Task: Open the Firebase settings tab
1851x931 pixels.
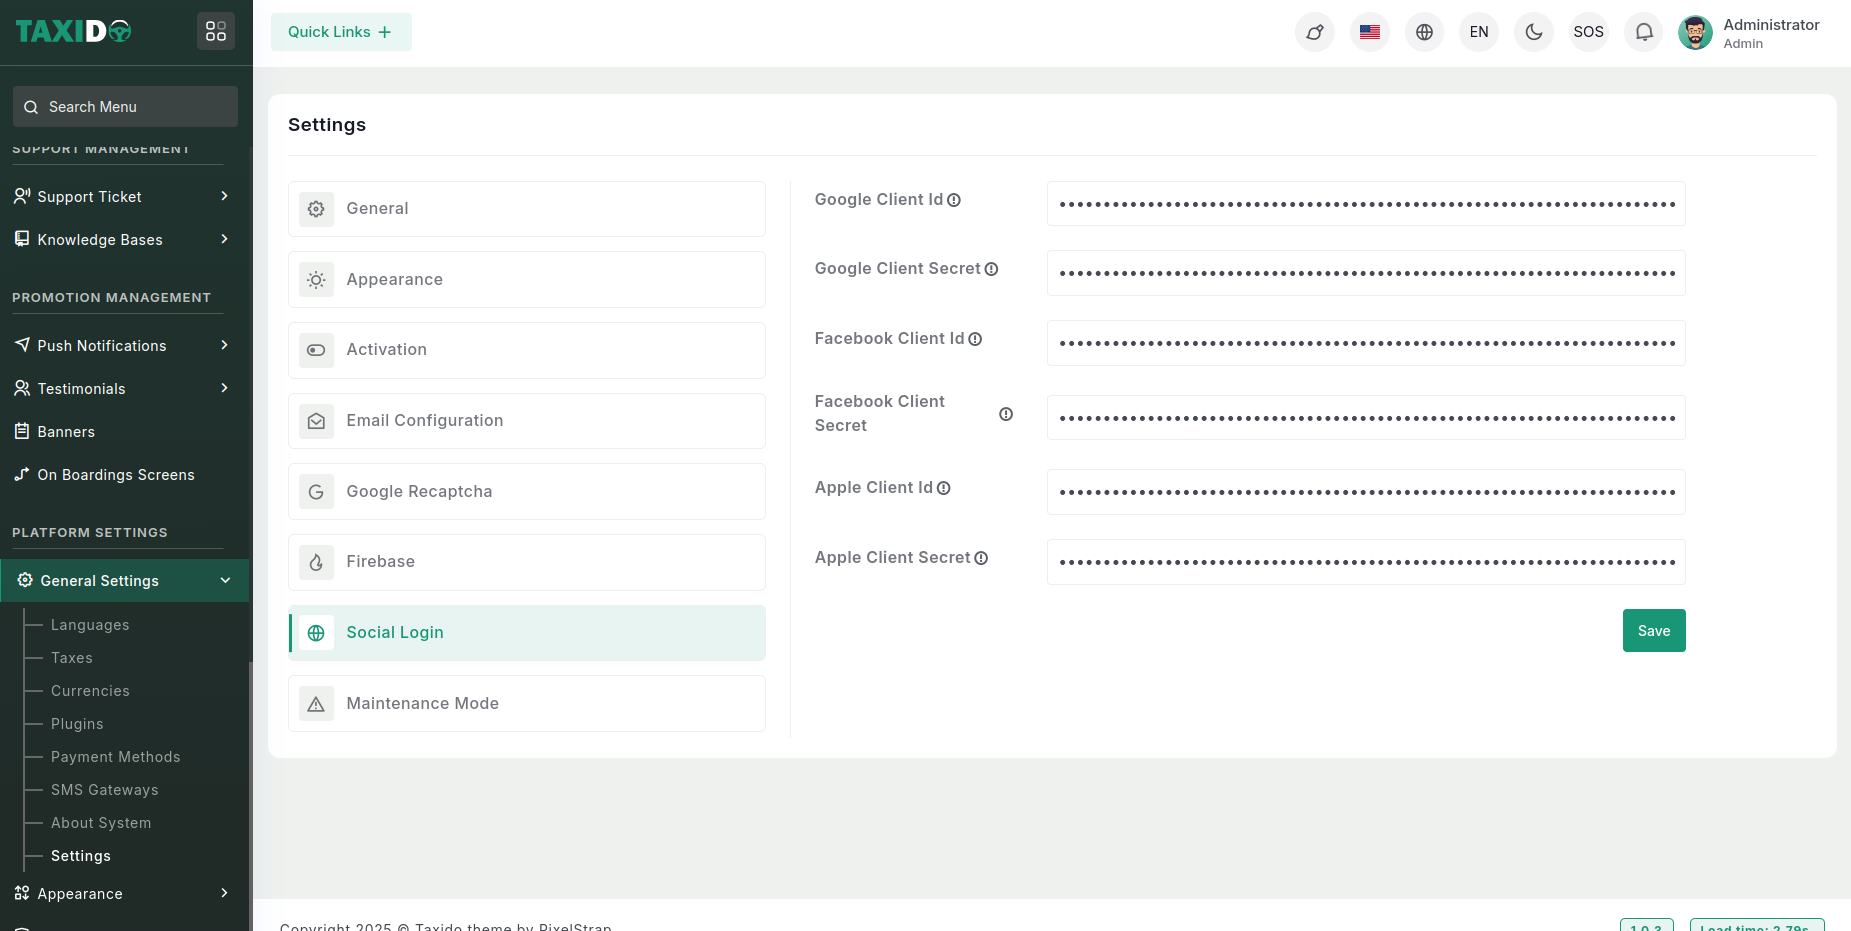Action: [527, 562]
